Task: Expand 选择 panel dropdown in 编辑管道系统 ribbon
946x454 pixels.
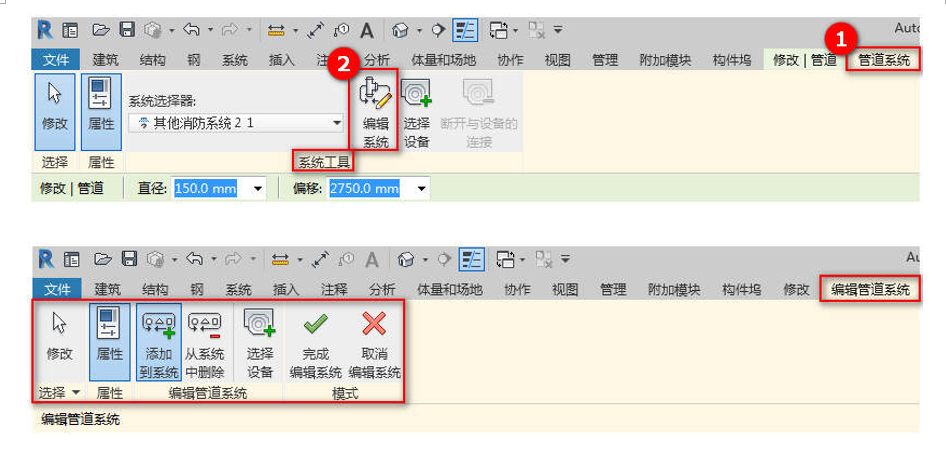Action: click(x=76, y=393)
